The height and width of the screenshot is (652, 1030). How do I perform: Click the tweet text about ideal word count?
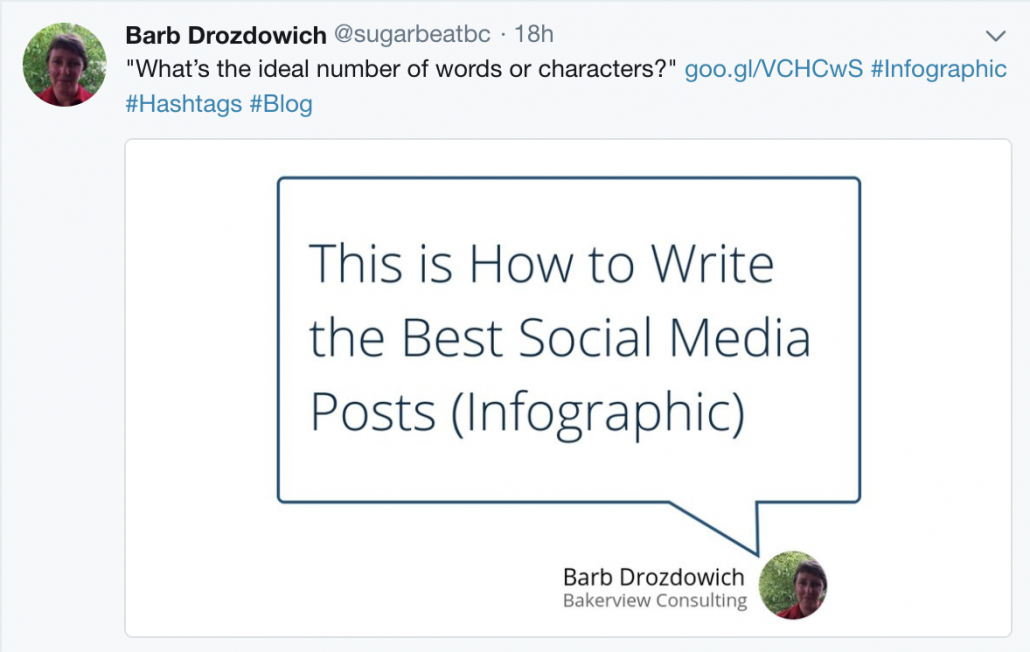click(401, 69)
